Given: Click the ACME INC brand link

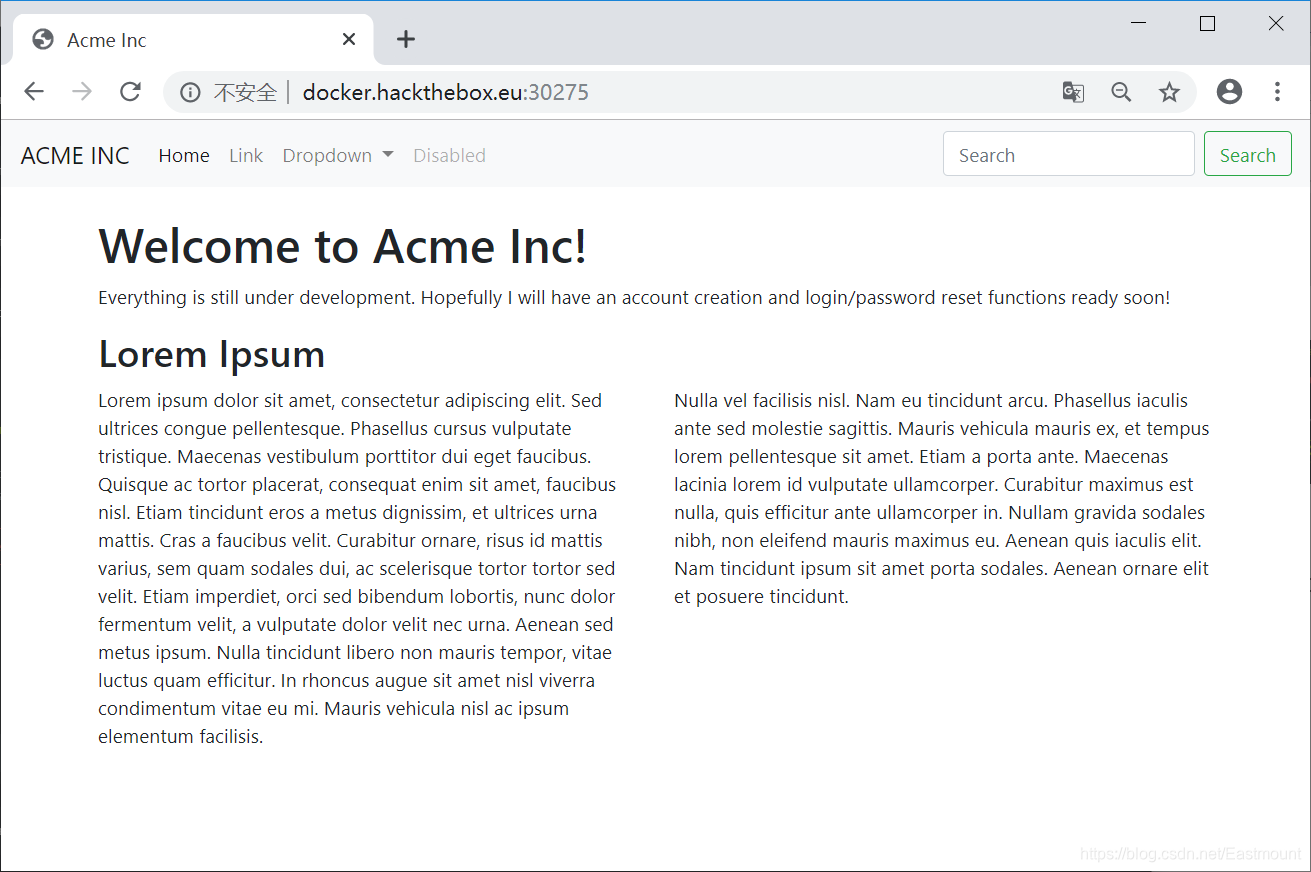Looking at the screenshot, I should tap(75, 155).
